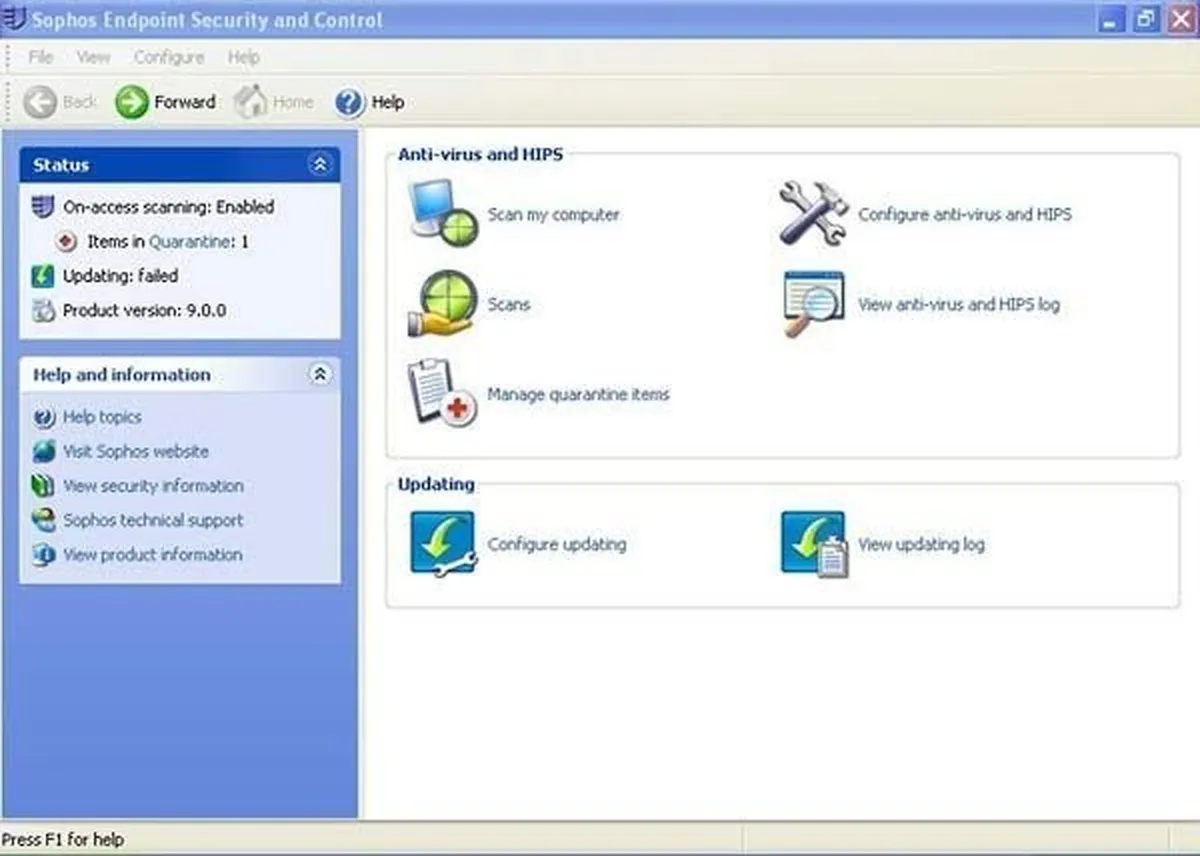This screenshot has height=856, width=1200.
Task: Click the Sophos shield icon in title bar
Action: coord(15,19)
